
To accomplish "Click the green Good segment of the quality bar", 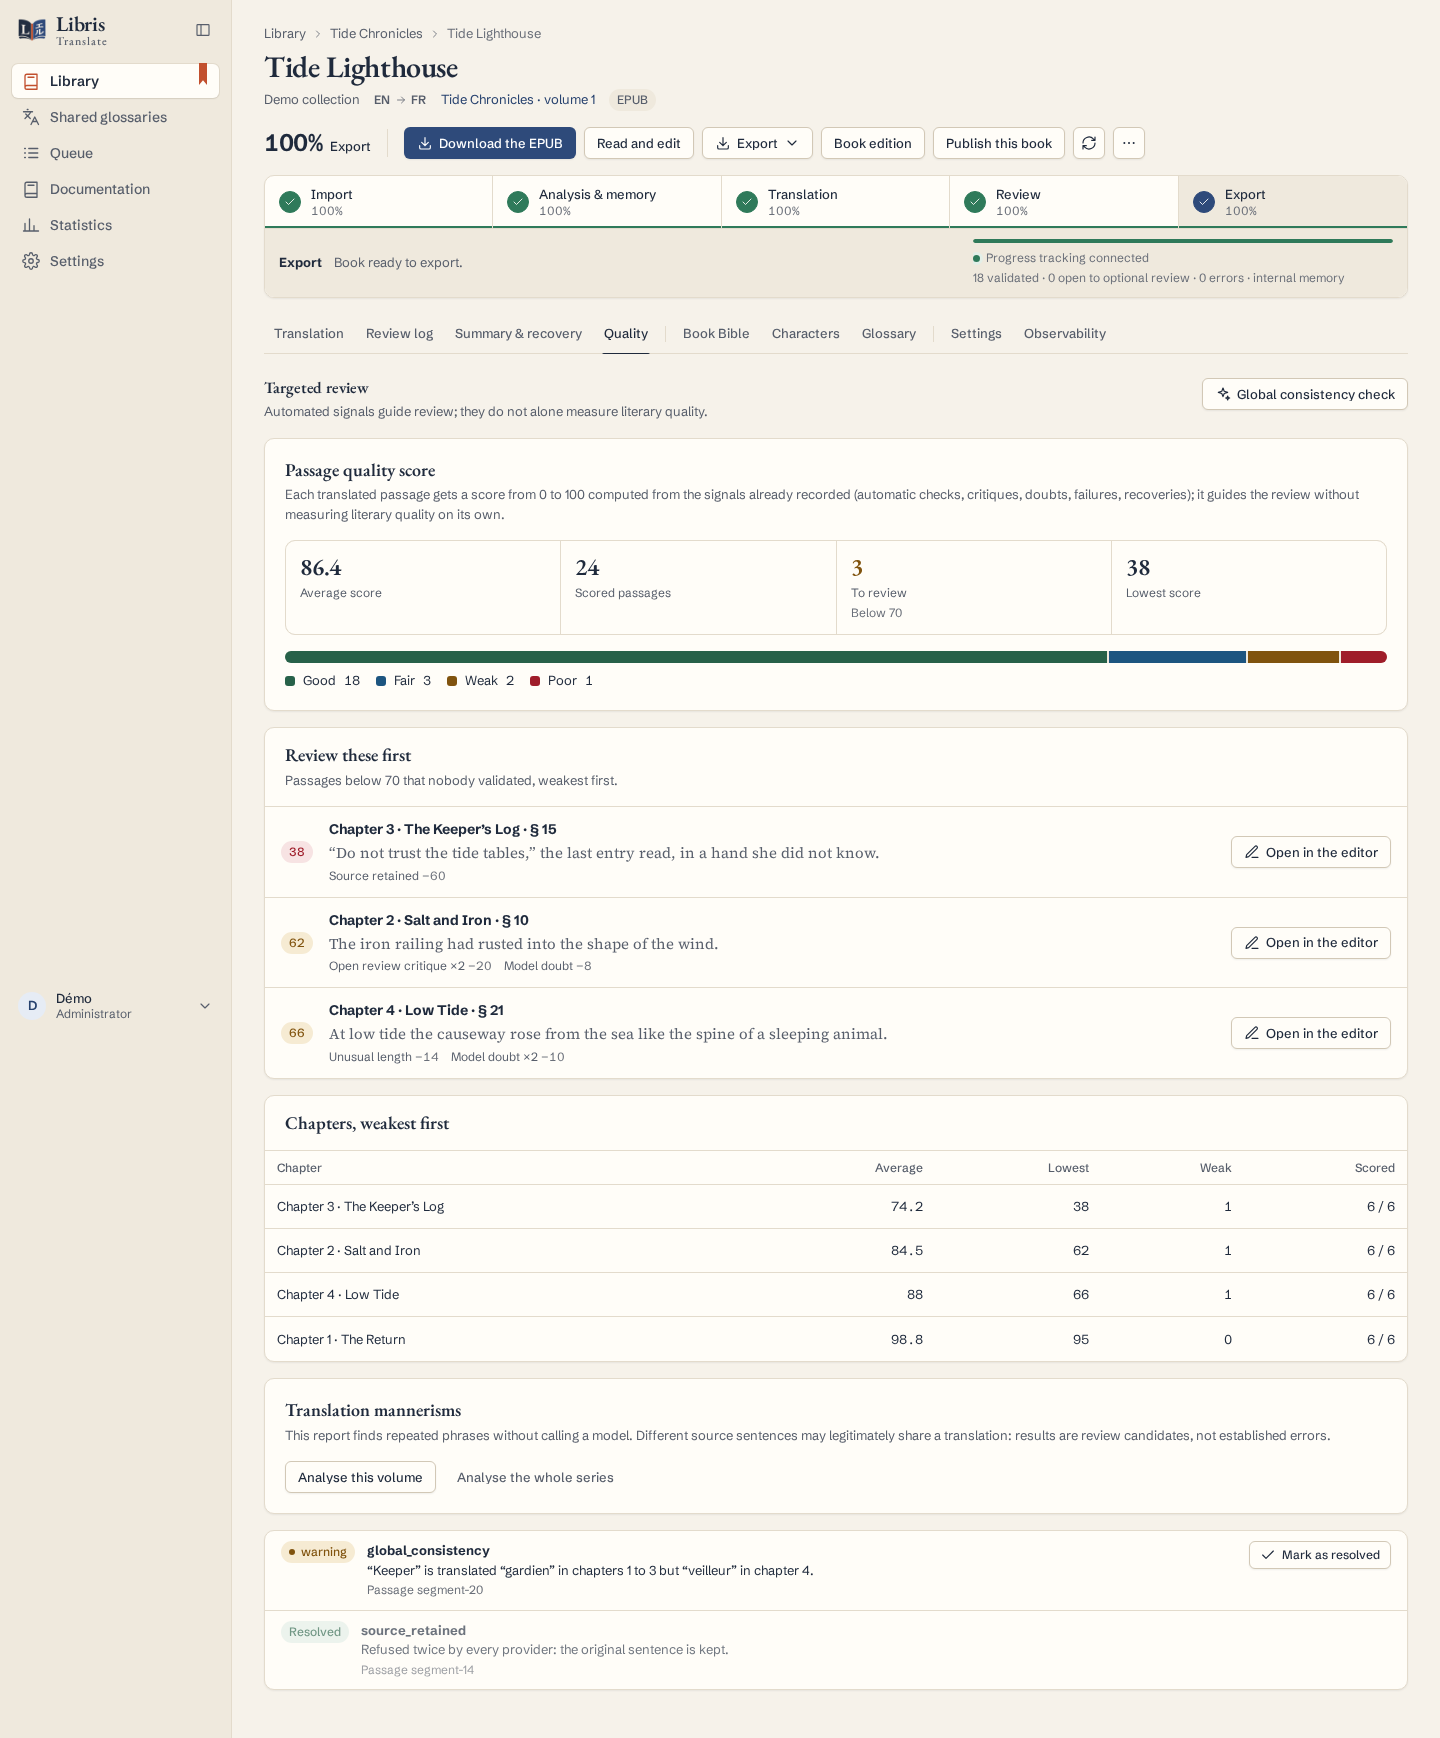I will click(x=696, y=657).
